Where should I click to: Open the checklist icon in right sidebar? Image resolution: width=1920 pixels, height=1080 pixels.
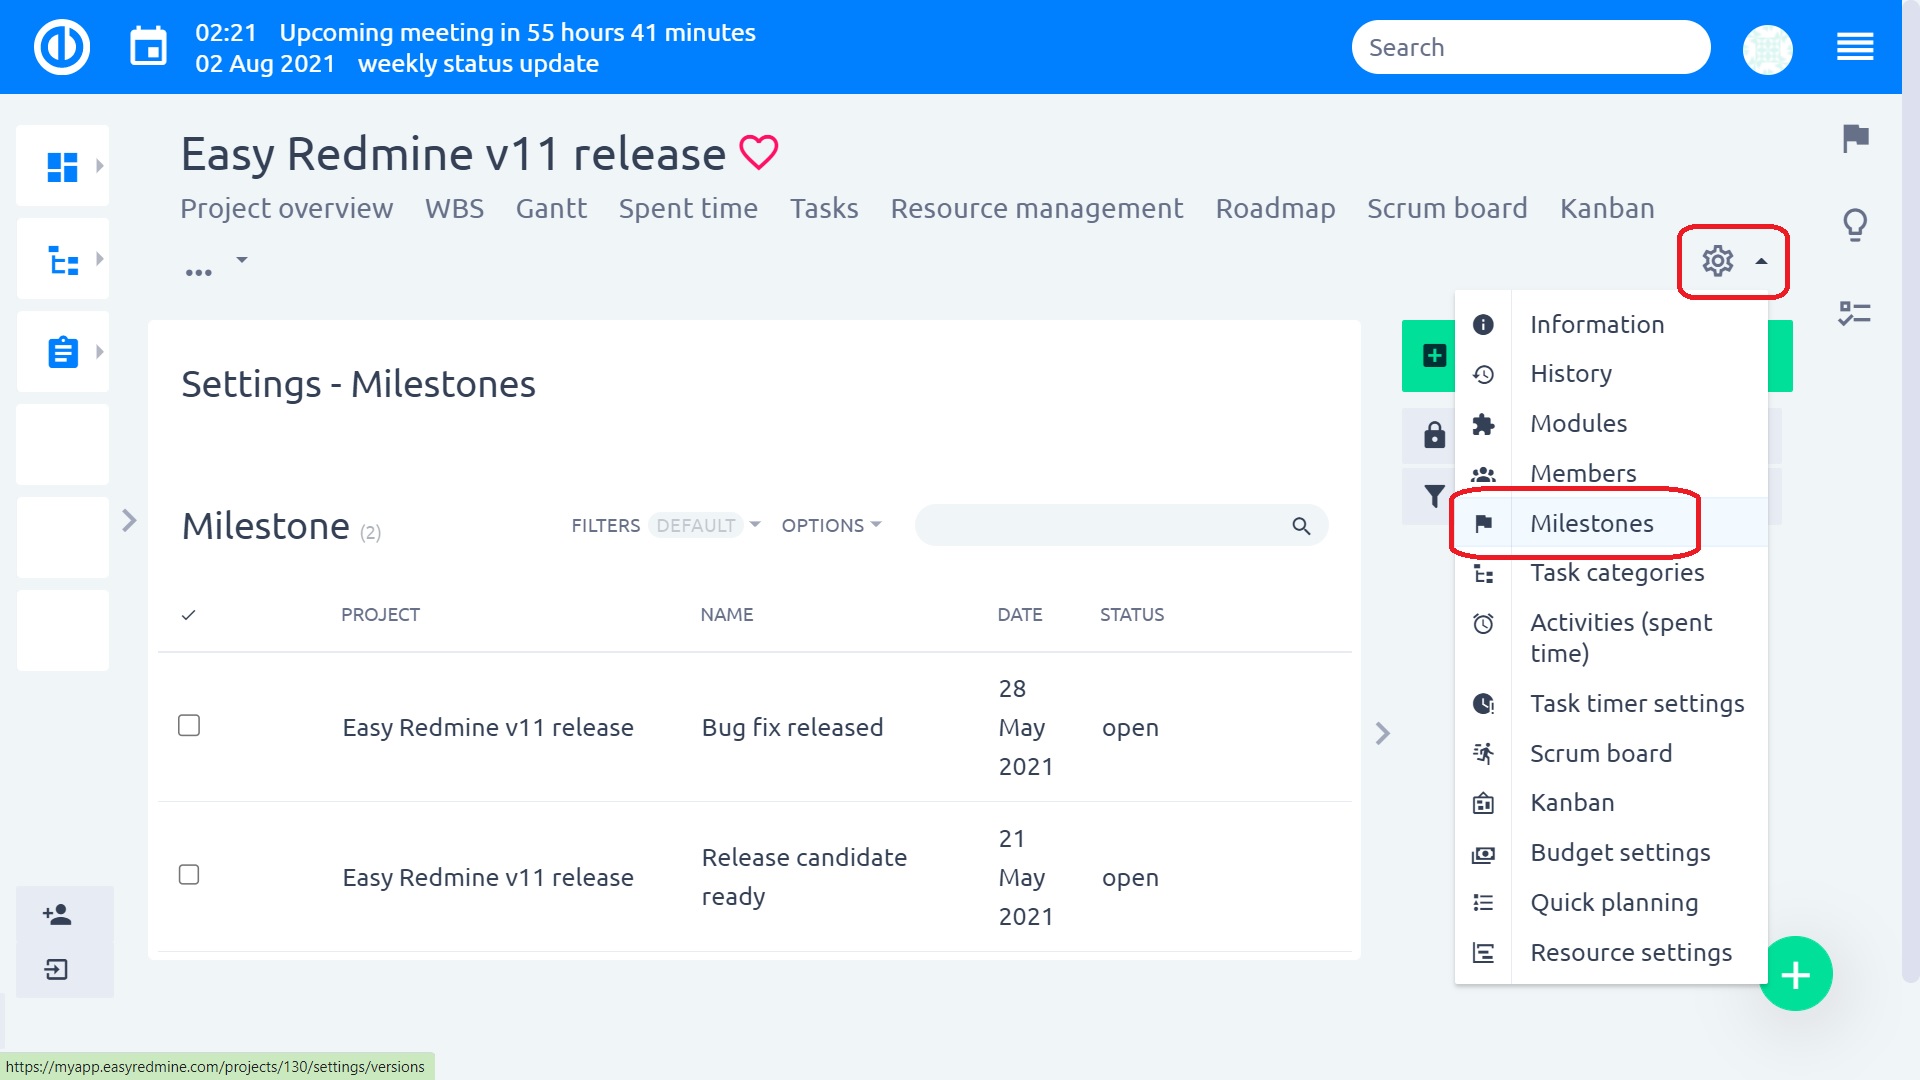(1854, 314)
